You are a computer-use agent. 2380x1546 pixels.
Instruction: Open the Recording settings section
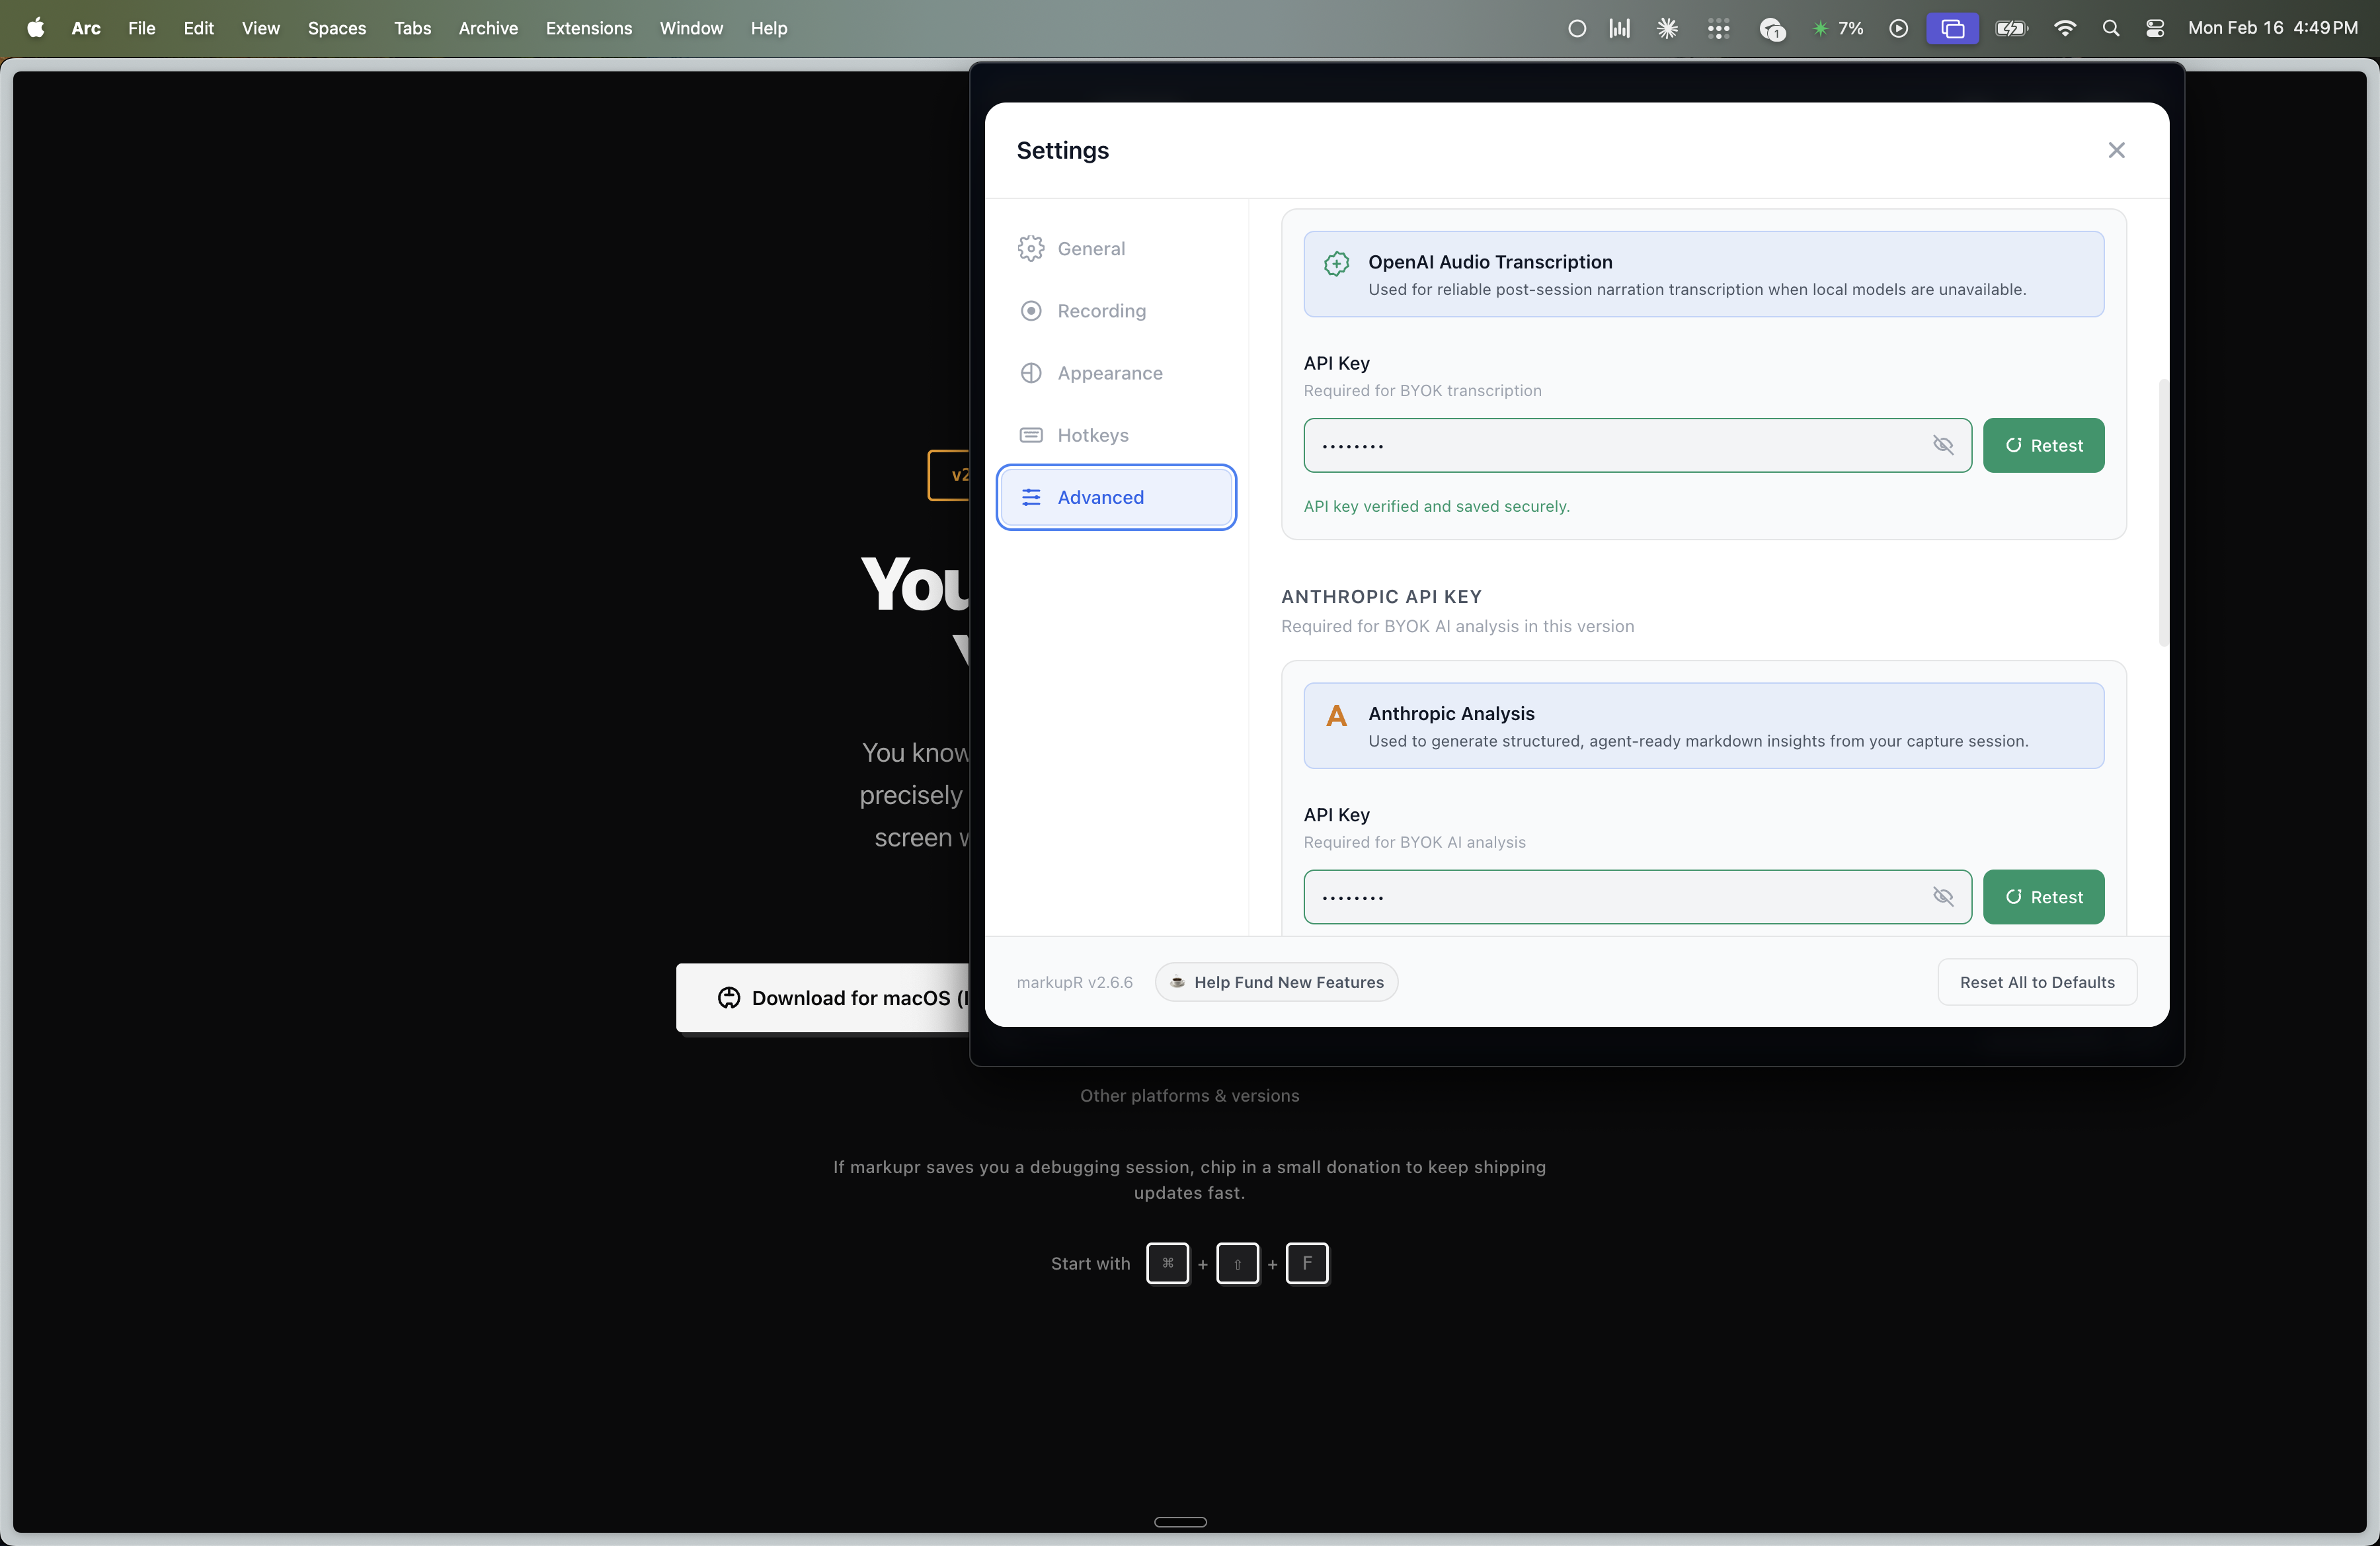[1100, 311]
